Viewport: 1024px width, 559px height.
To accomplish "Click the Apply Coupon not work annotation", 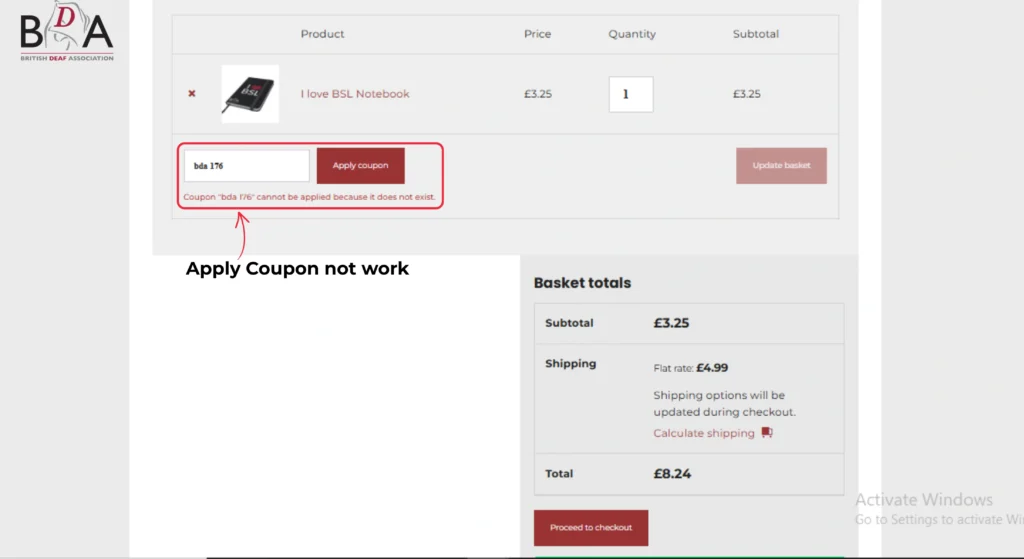I will (x=297, y=269).
